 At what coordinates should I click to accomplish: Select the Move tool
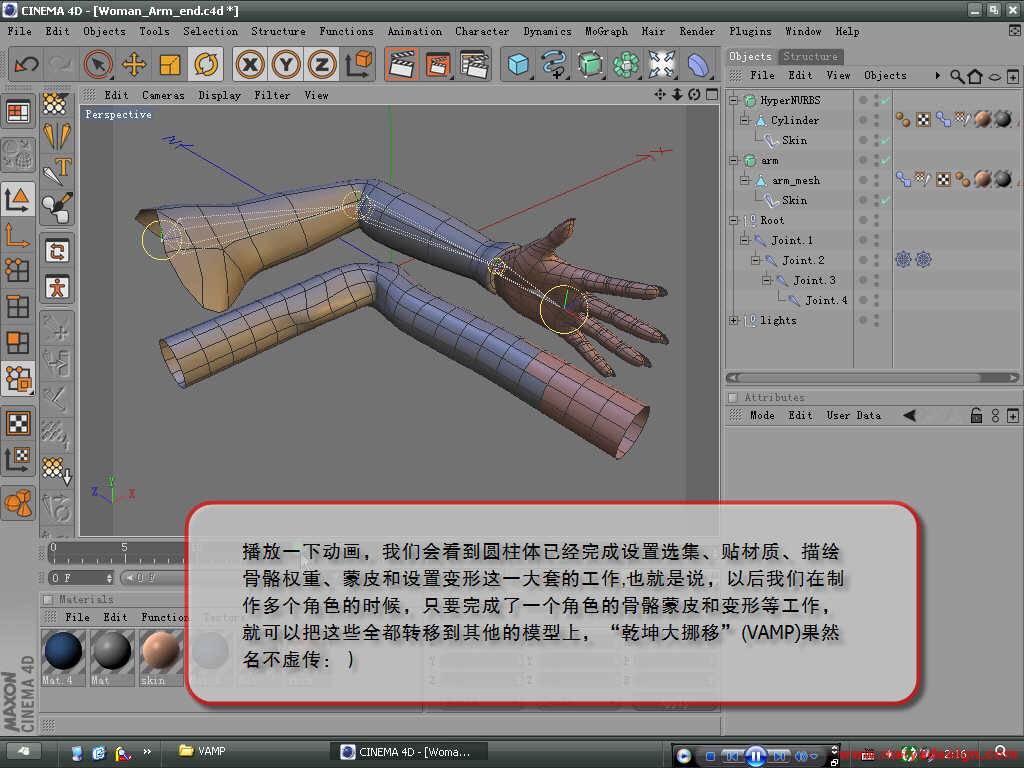click(133, 64)
